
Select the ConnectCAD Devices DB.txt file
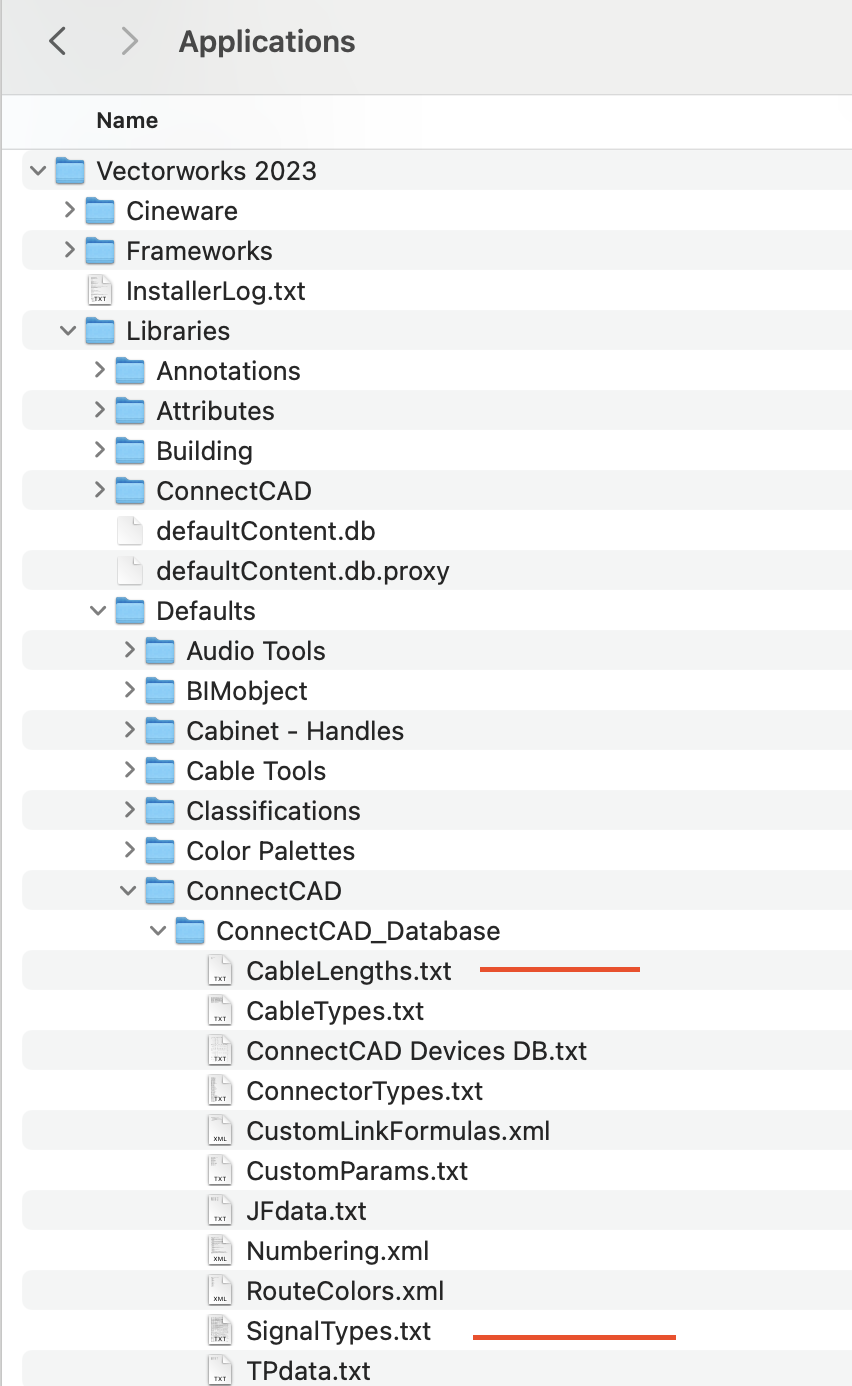pyautogui.click(x=417, y=1050)
